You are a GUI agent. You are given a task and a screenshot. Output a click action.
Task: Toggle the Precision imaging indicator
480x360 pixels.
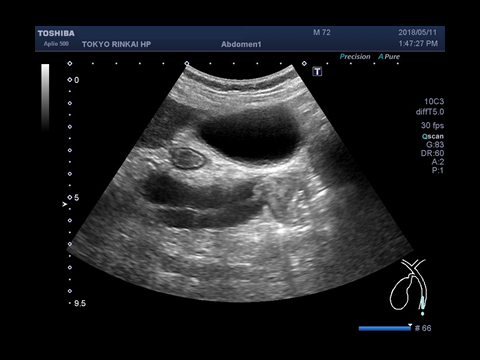click(355, 57)
